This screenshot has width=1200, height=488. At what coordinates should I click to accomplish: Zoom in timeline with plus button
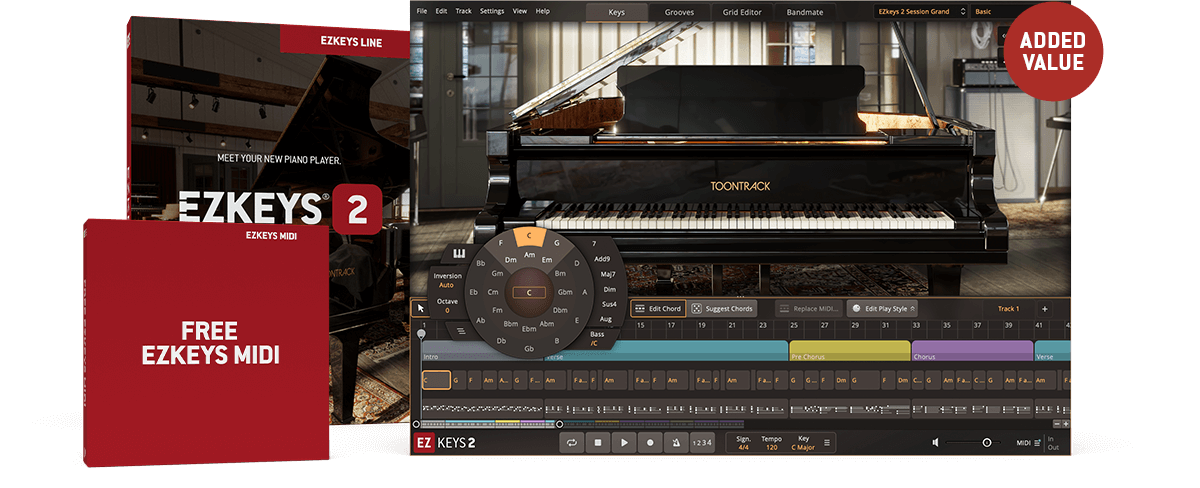[1065, 424]
